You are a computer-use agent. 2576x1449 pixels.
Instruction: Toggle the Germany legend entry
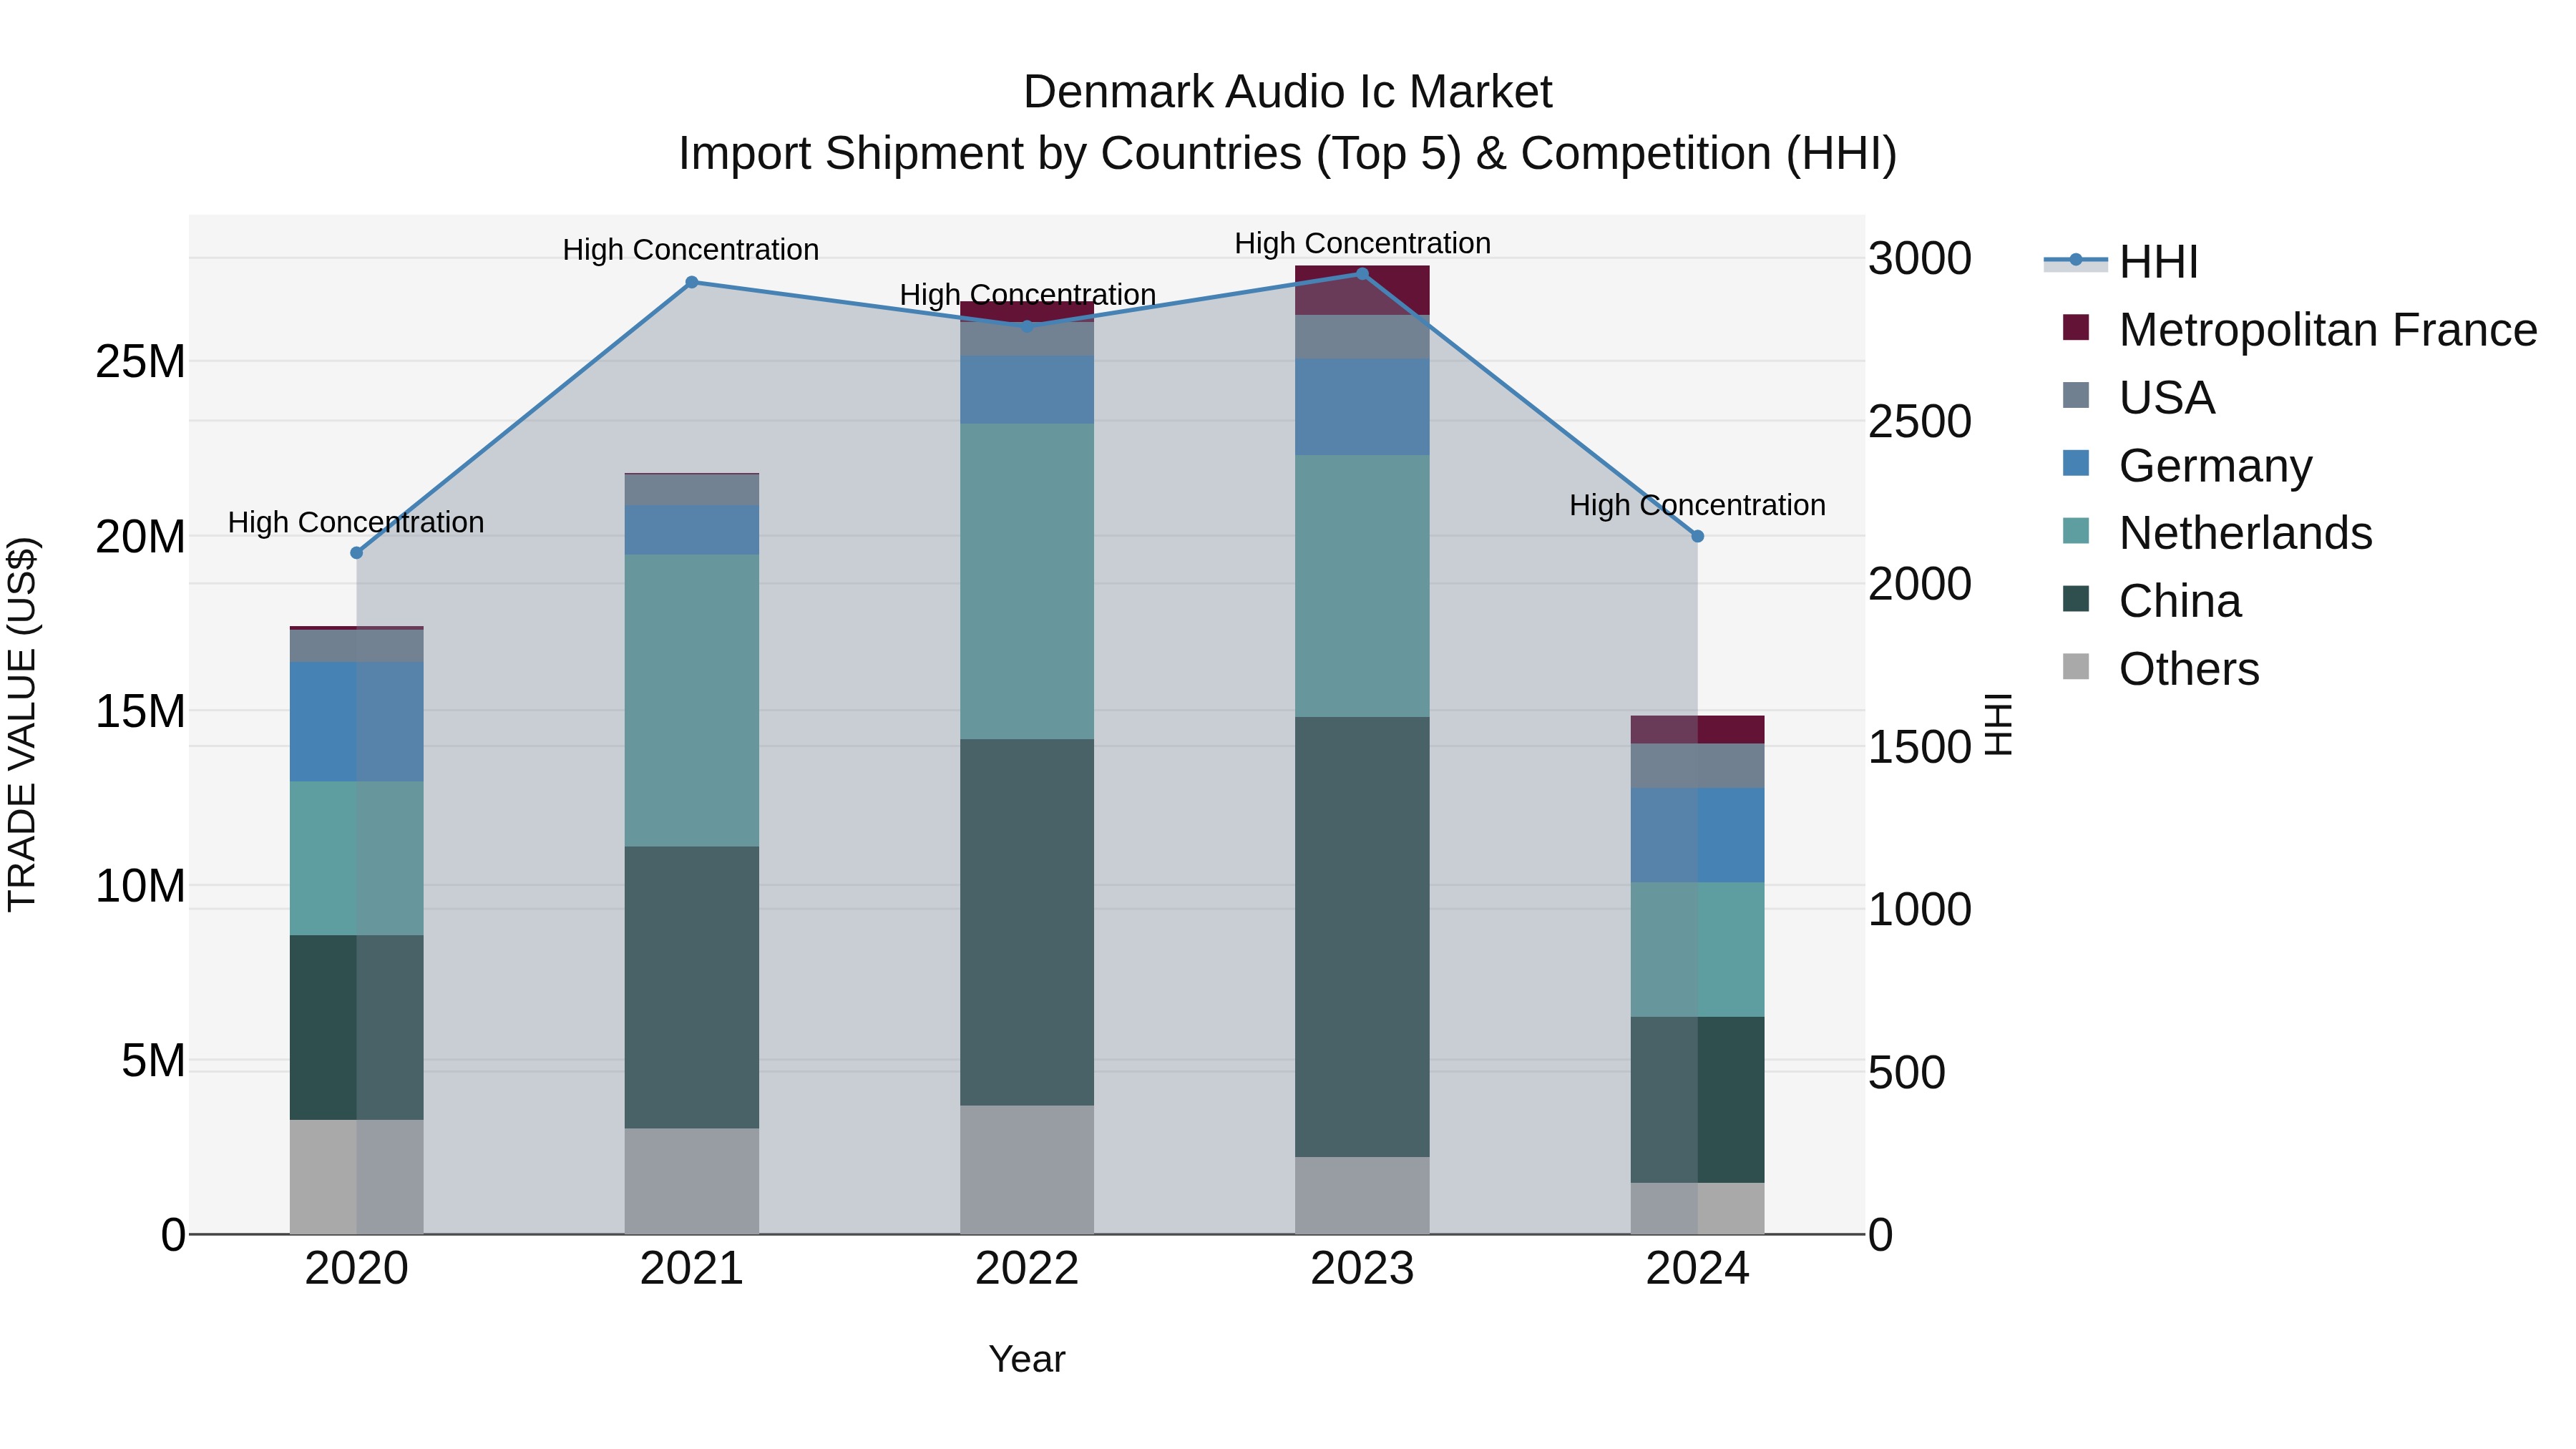point(2187,465)
